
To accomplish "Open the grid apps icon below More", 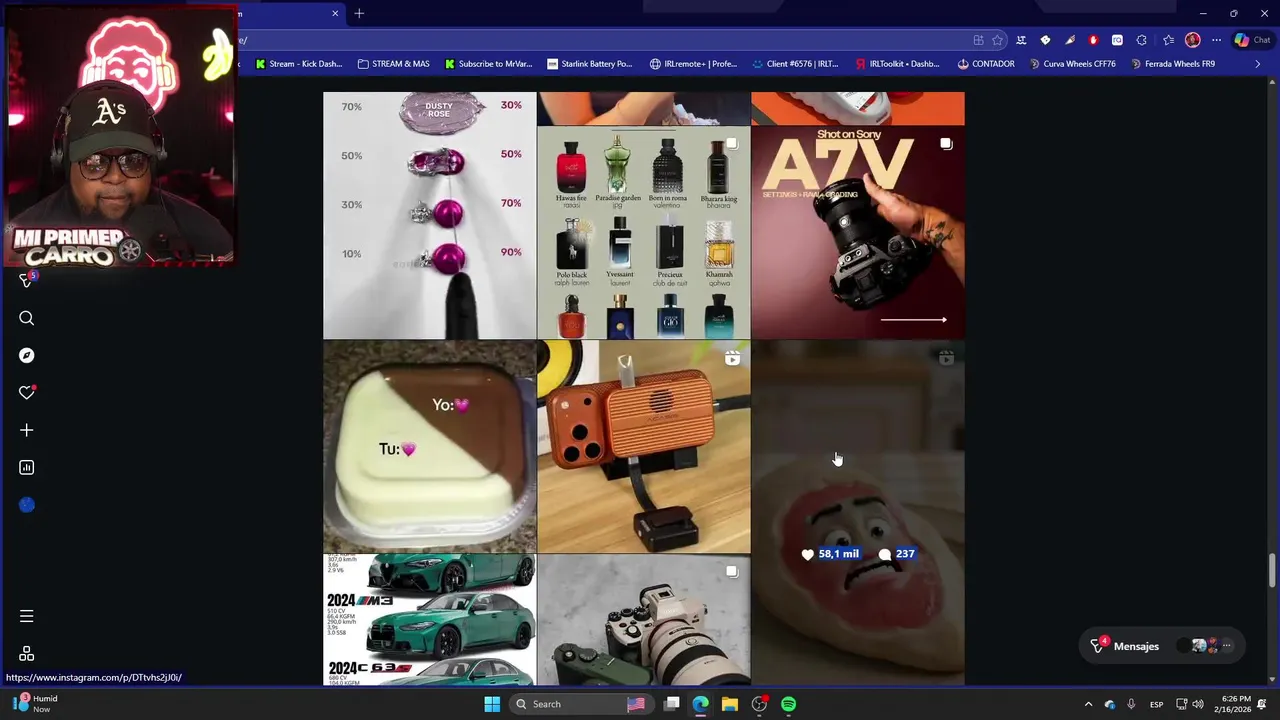I will [27, 654].
